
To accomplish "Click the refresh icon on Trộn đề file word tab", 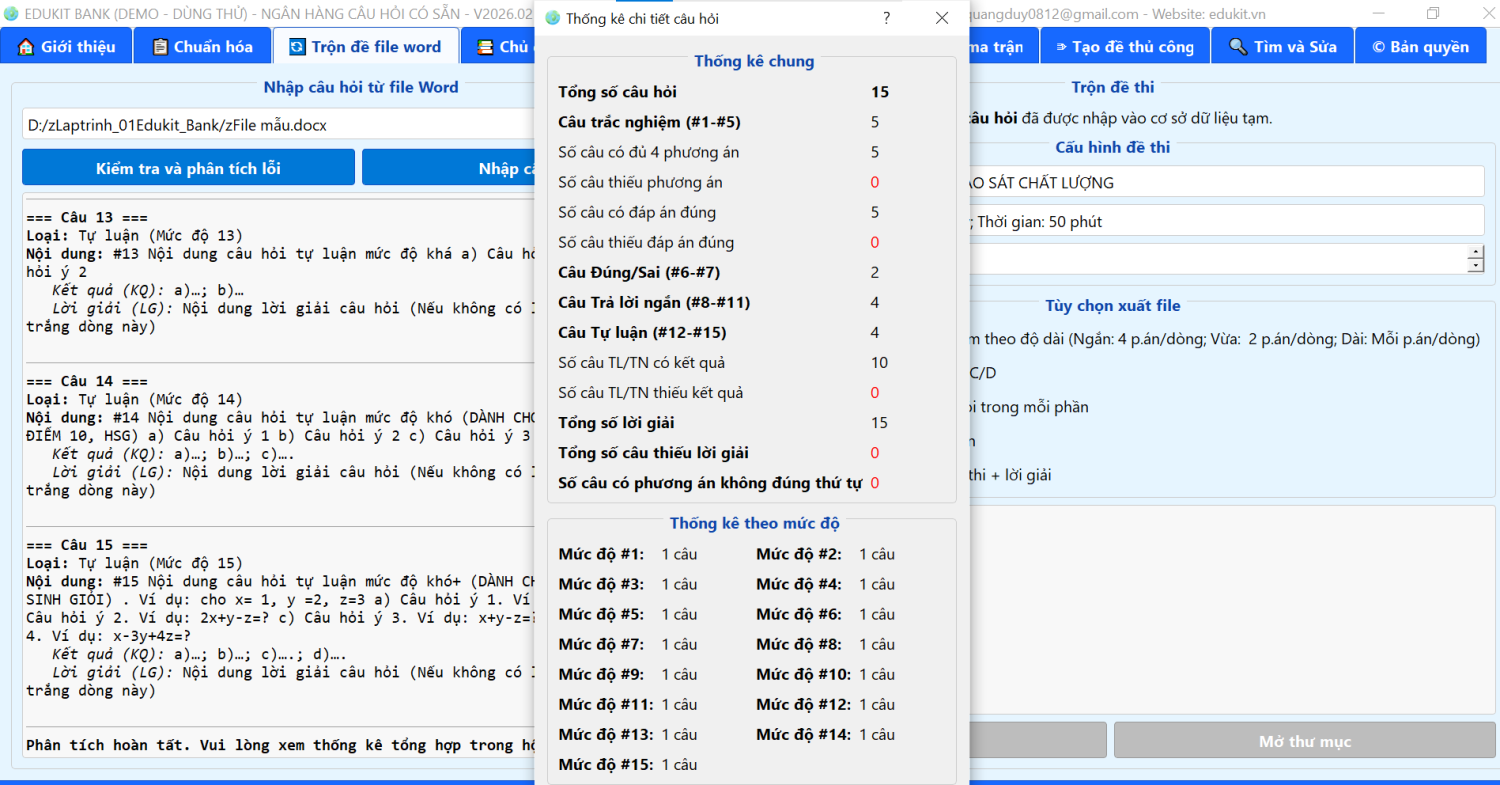I will 297,47.
